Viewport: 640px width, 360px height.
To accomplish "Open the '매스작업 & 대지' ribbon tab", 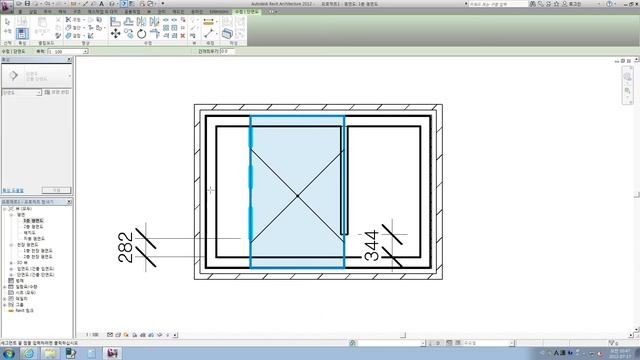I will pyautogui.click(x=102, y=12).
